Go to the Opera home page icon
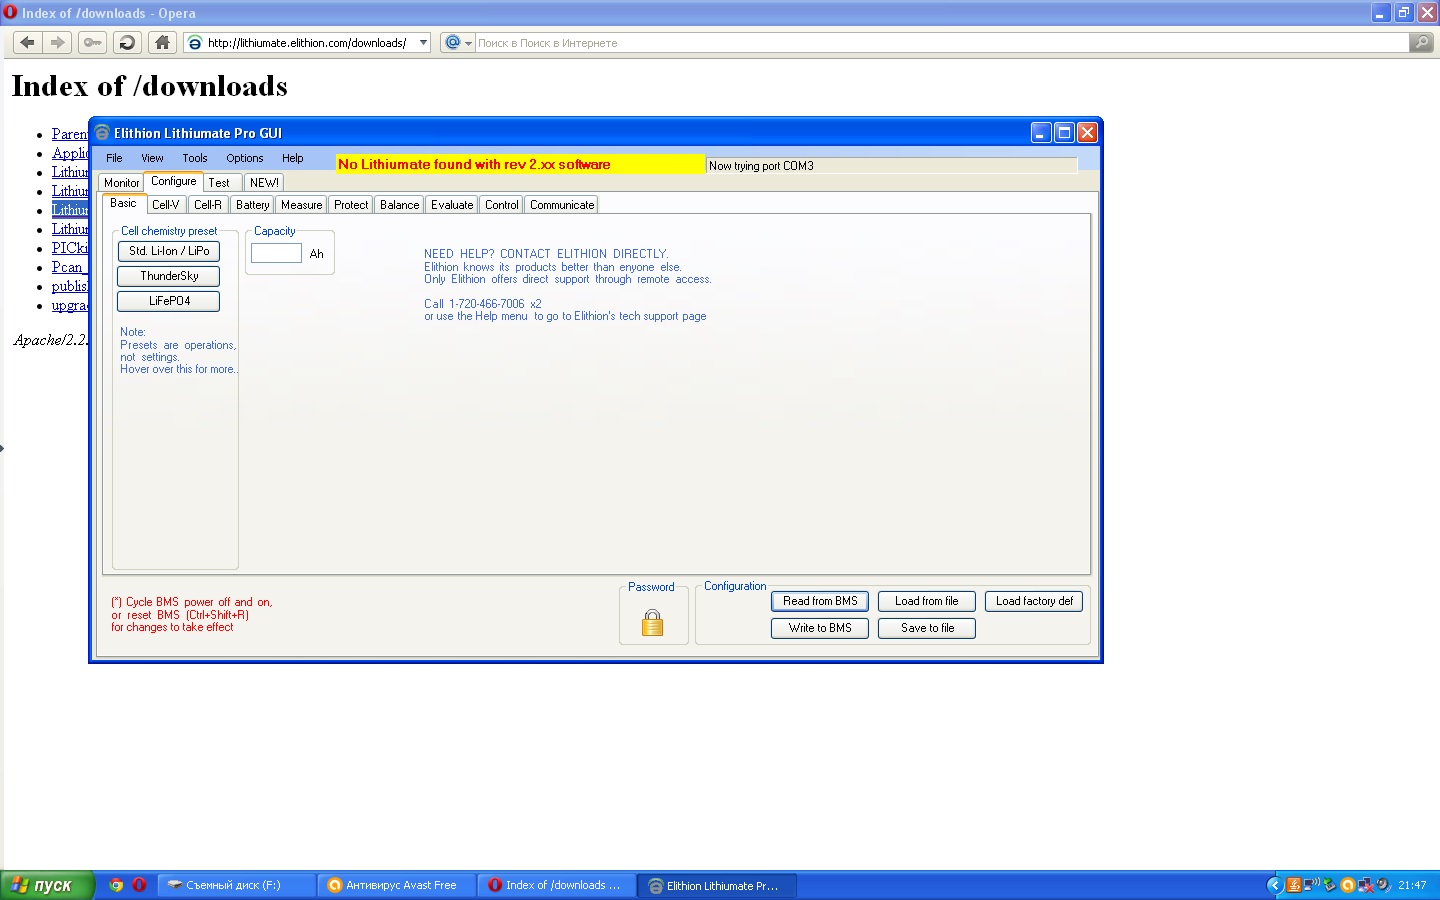This screenshot has width=1440, height=900. (x=162, y=42)
